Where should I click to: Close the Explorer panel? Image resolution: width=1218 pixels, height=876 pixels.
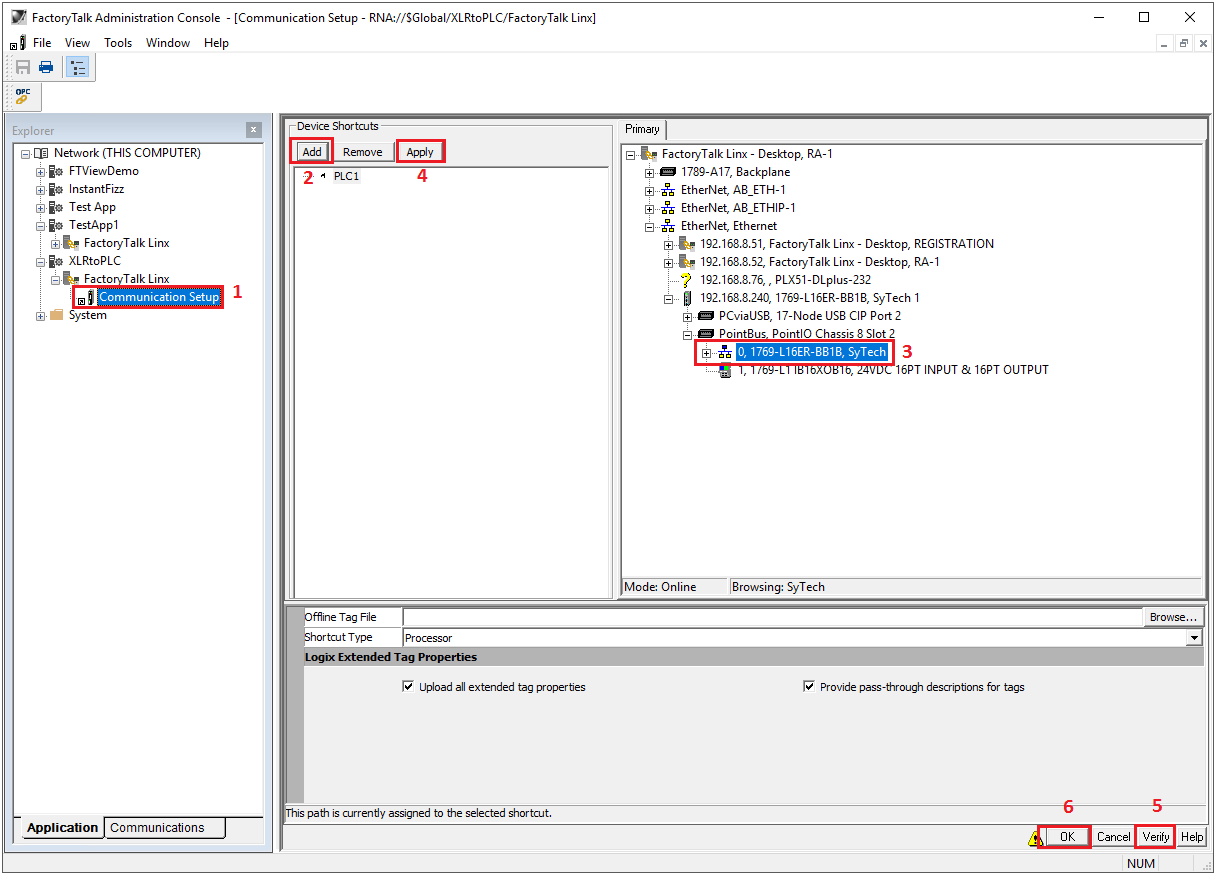pos(254,130)
